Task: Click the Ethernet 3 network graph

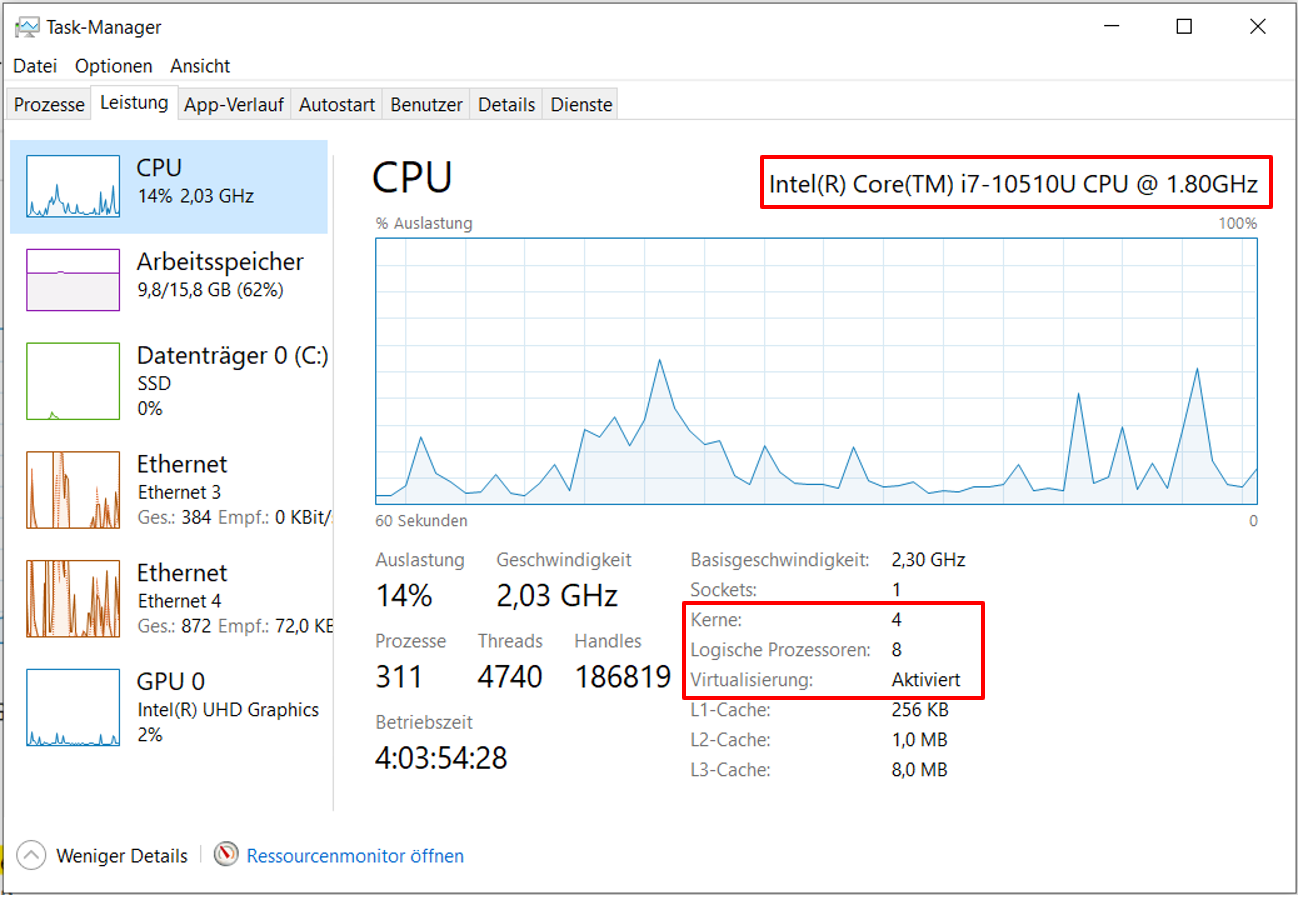Action: (73, 490)
